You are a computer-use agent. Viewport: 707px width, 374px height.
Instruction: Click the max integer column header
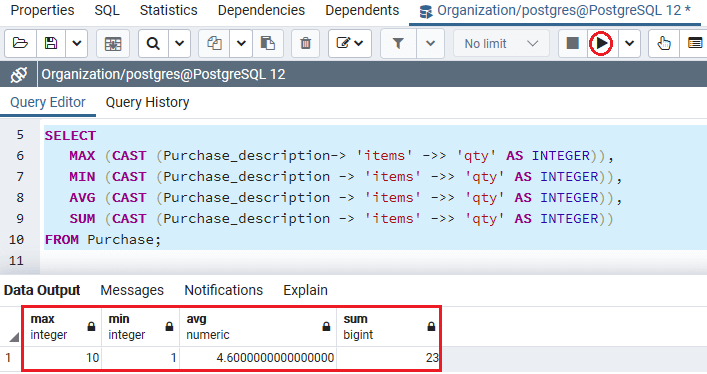tap(62, 327)
